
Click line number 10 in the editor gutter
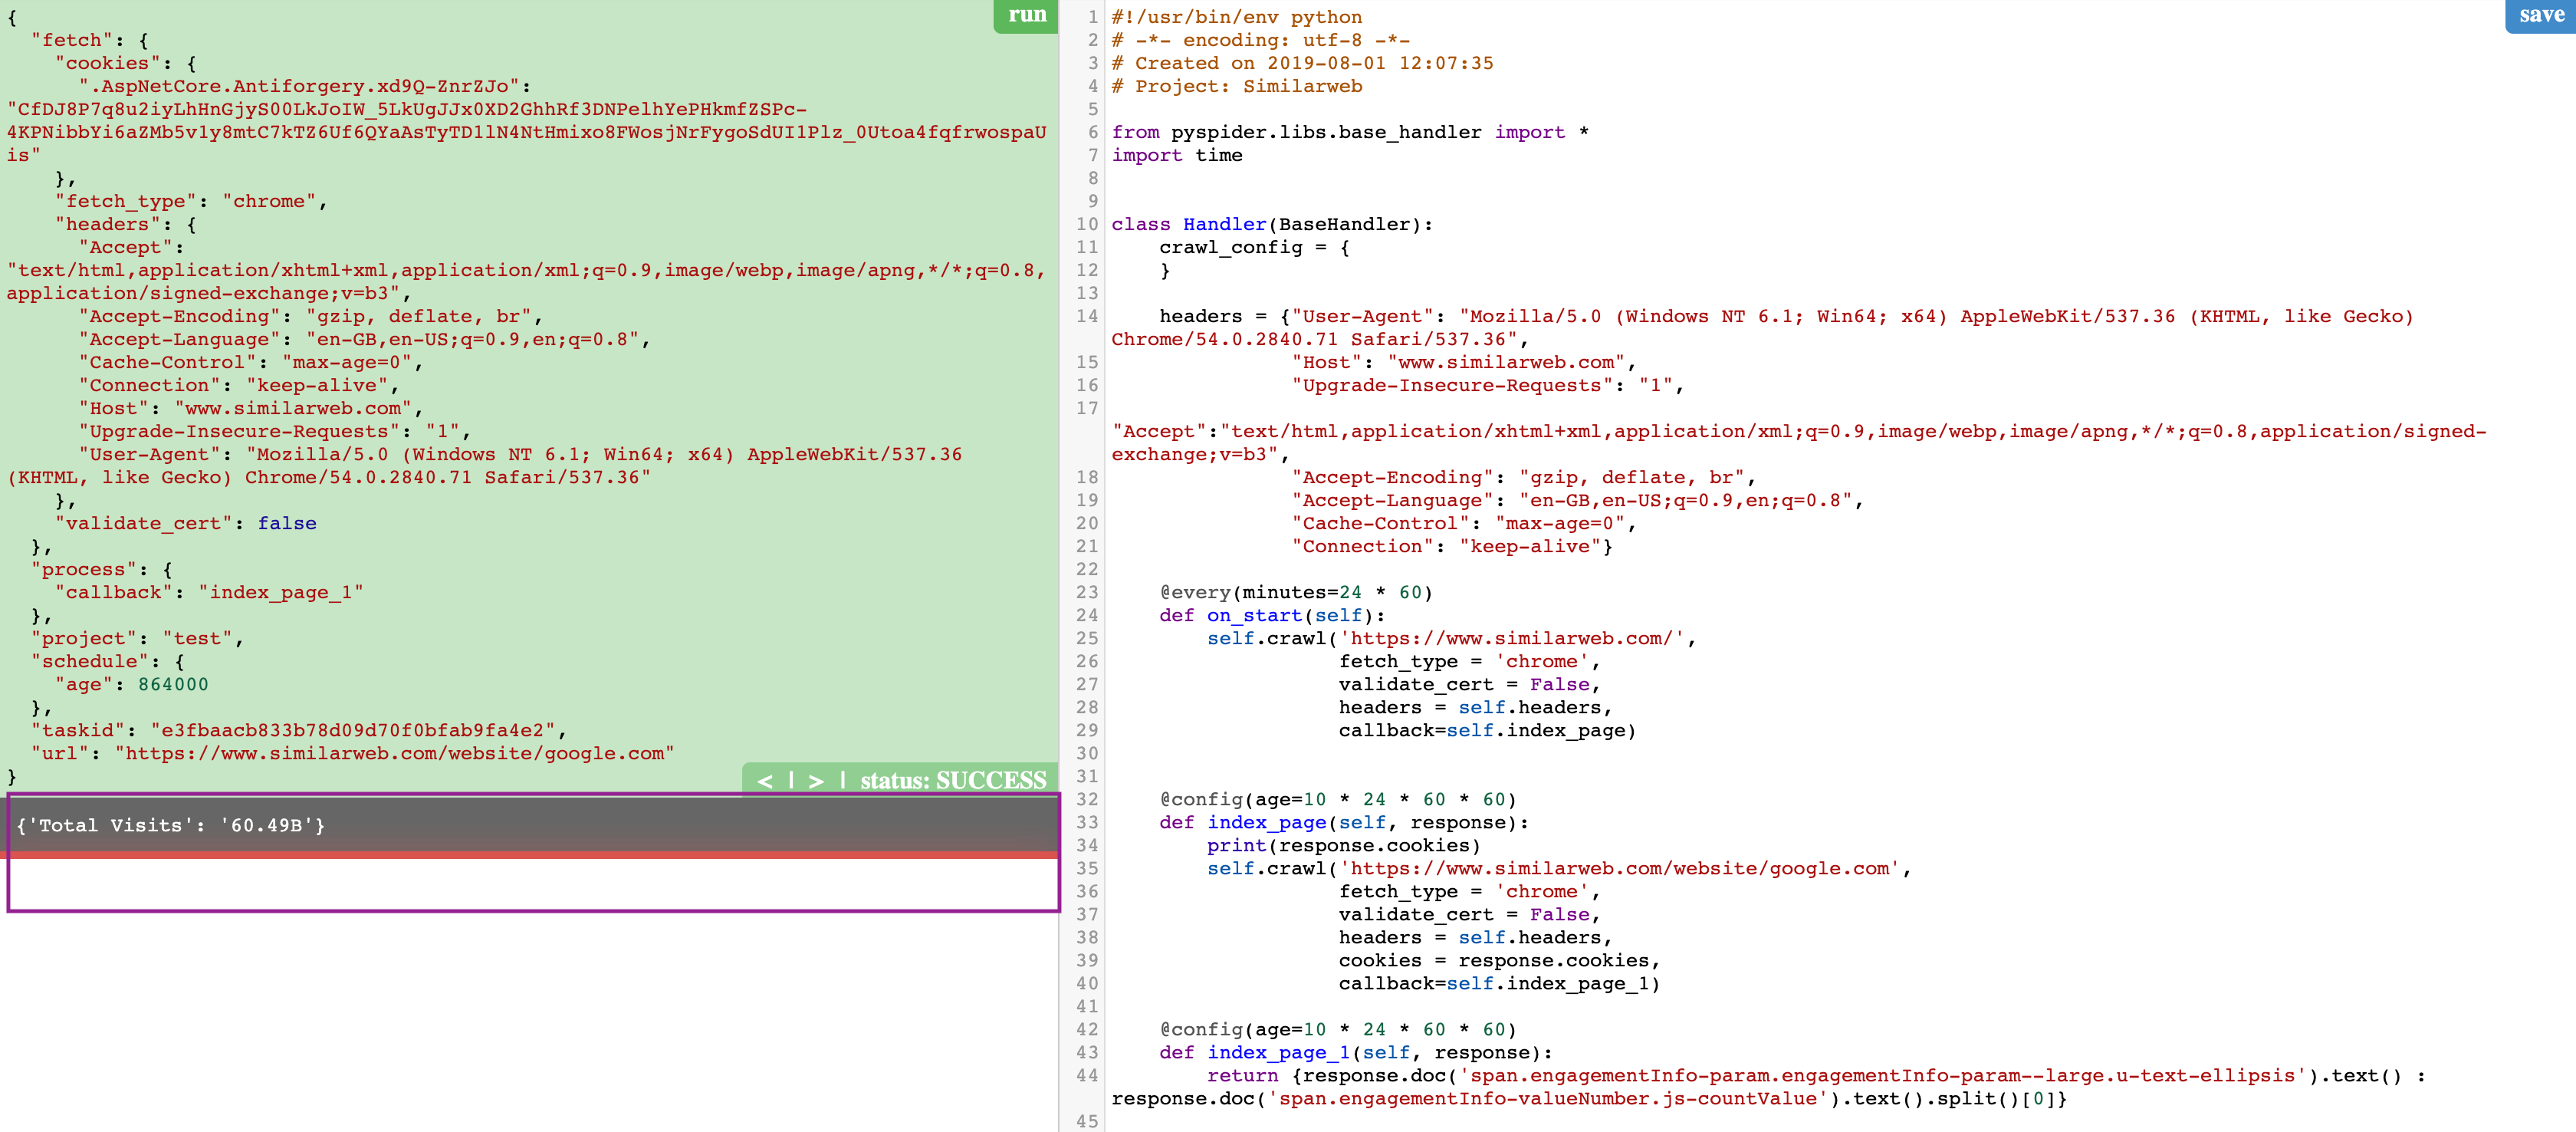[1086, 224]
